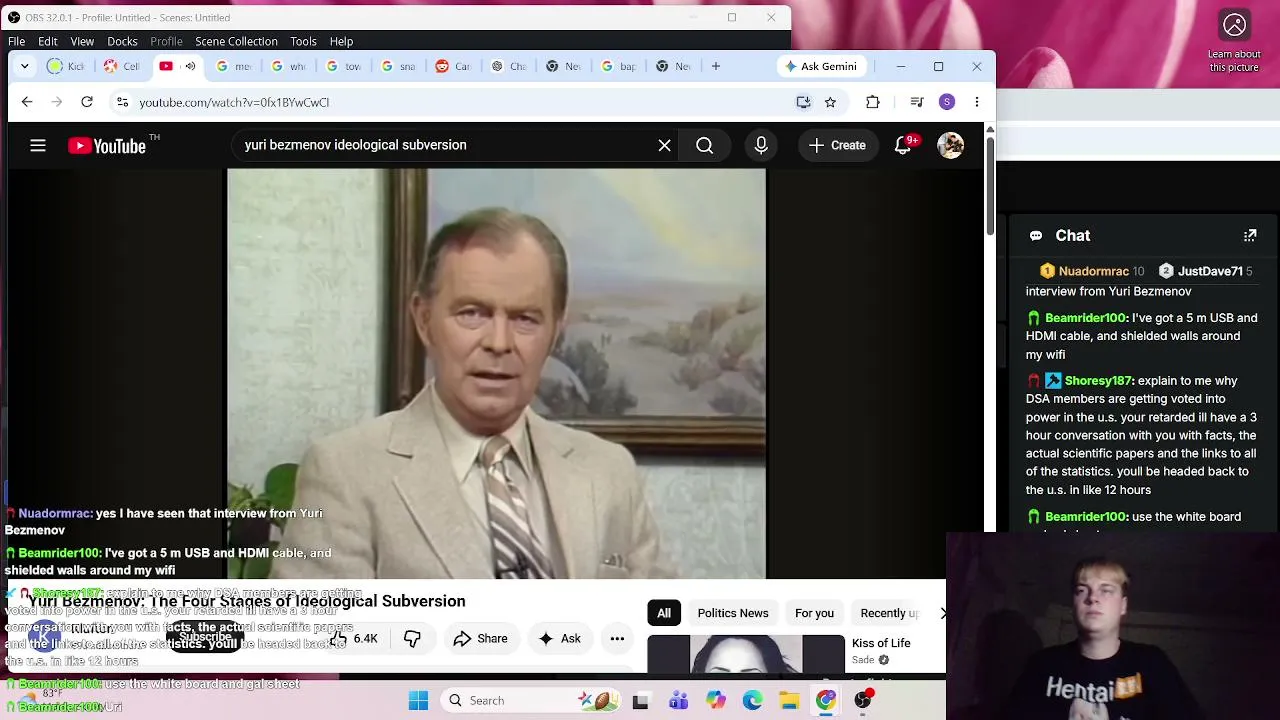The image size is (1280, 720).
Task: Select the 'All' filter chip
Action: point(664,613)
